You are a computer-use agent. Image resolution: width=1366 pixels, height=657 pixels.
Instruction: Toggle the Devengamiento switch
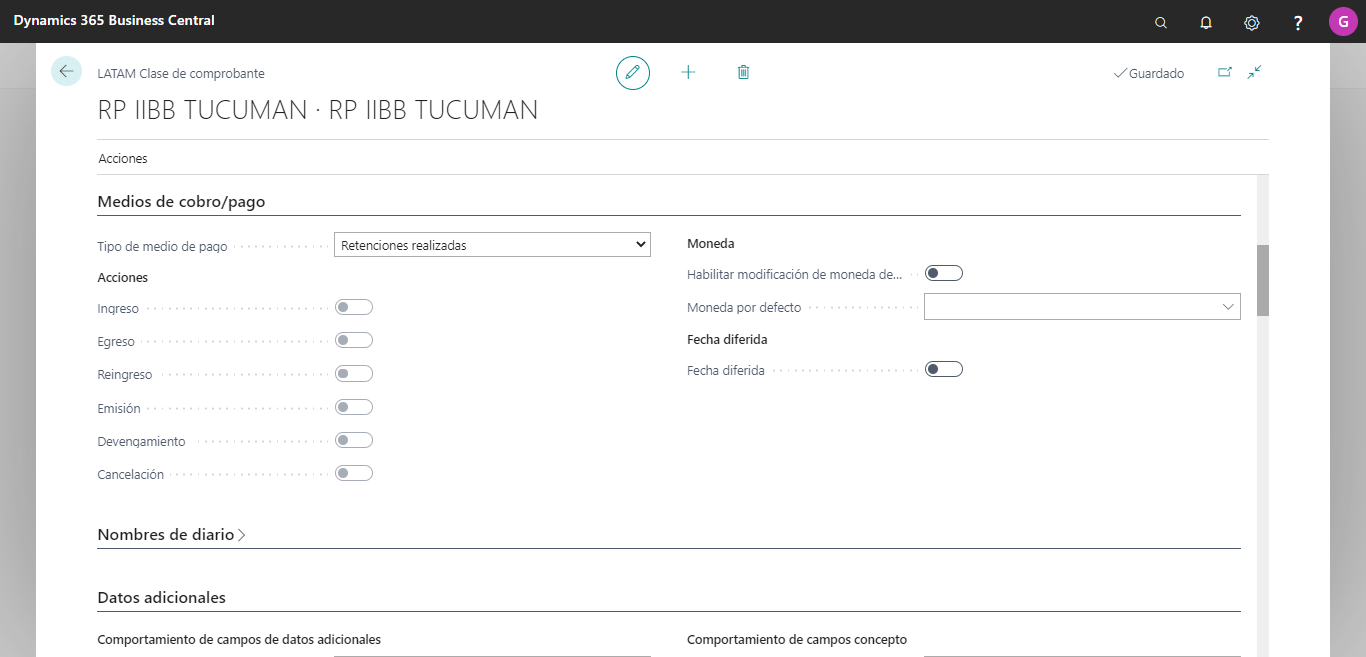pos(354,440)
